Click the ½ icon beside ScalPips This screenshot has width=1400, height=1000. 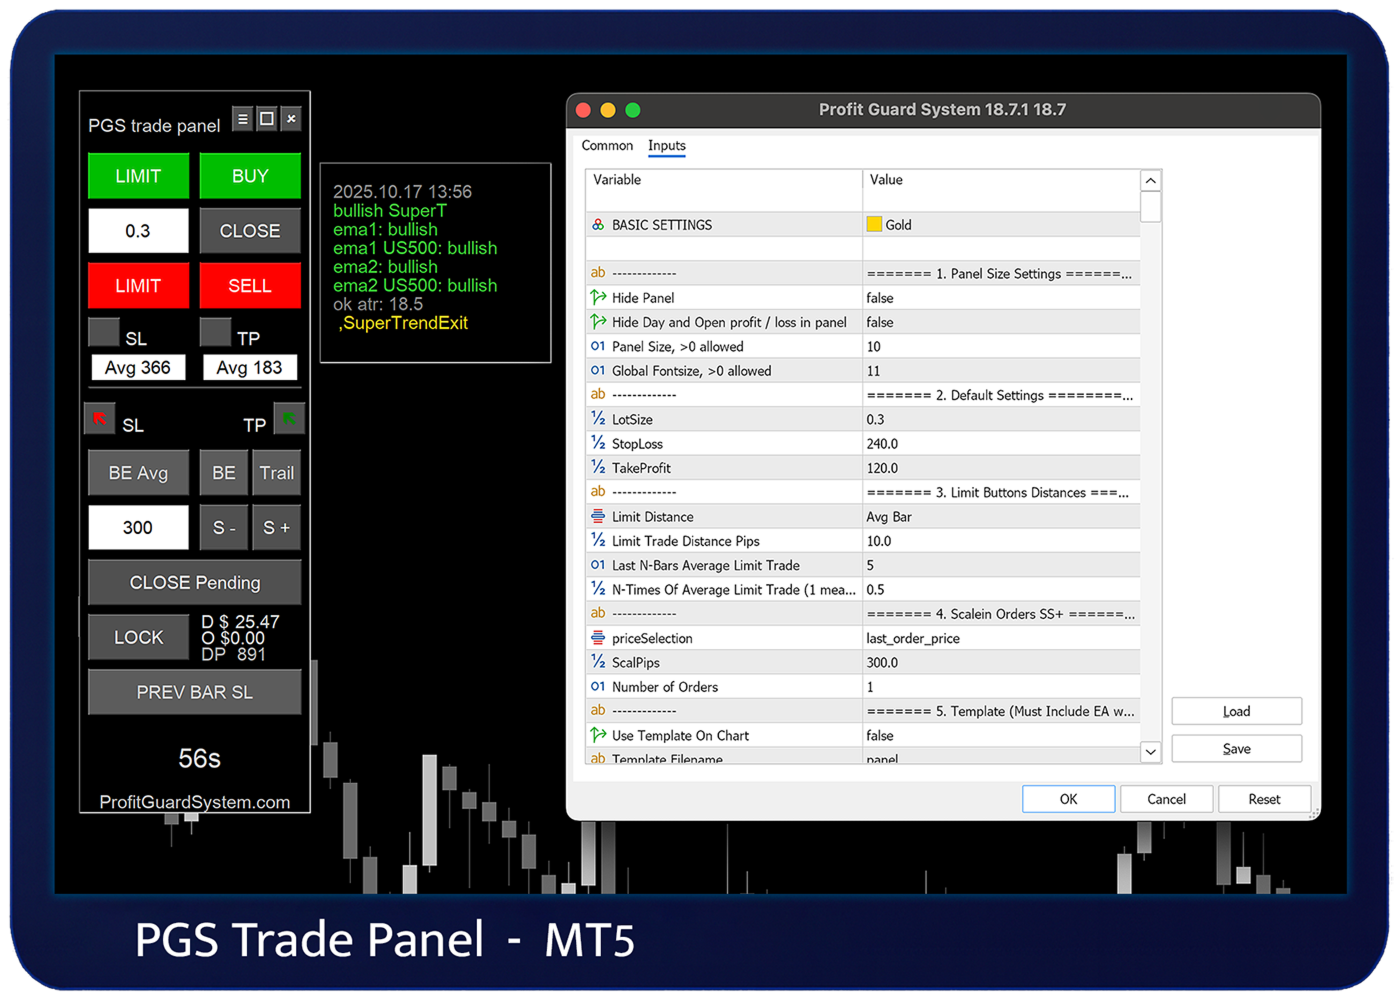coord(598,662)
